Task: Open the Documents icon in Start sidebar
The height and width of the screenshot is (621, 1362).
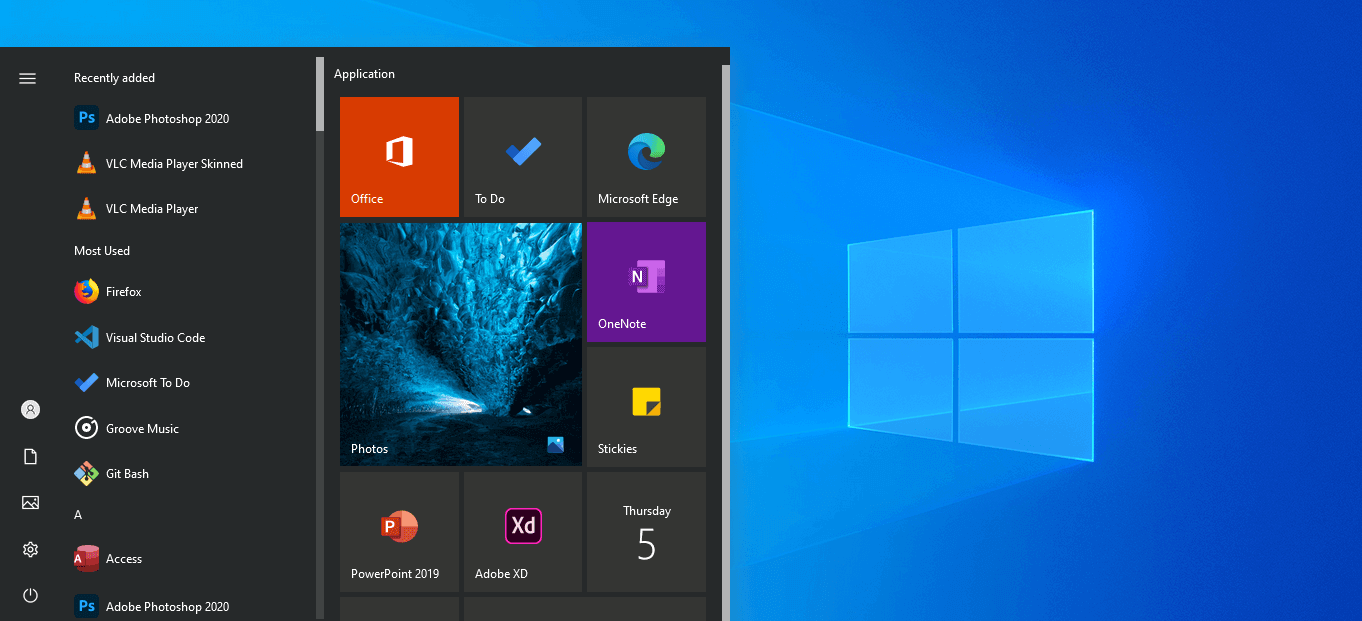Action: (30, 456)
